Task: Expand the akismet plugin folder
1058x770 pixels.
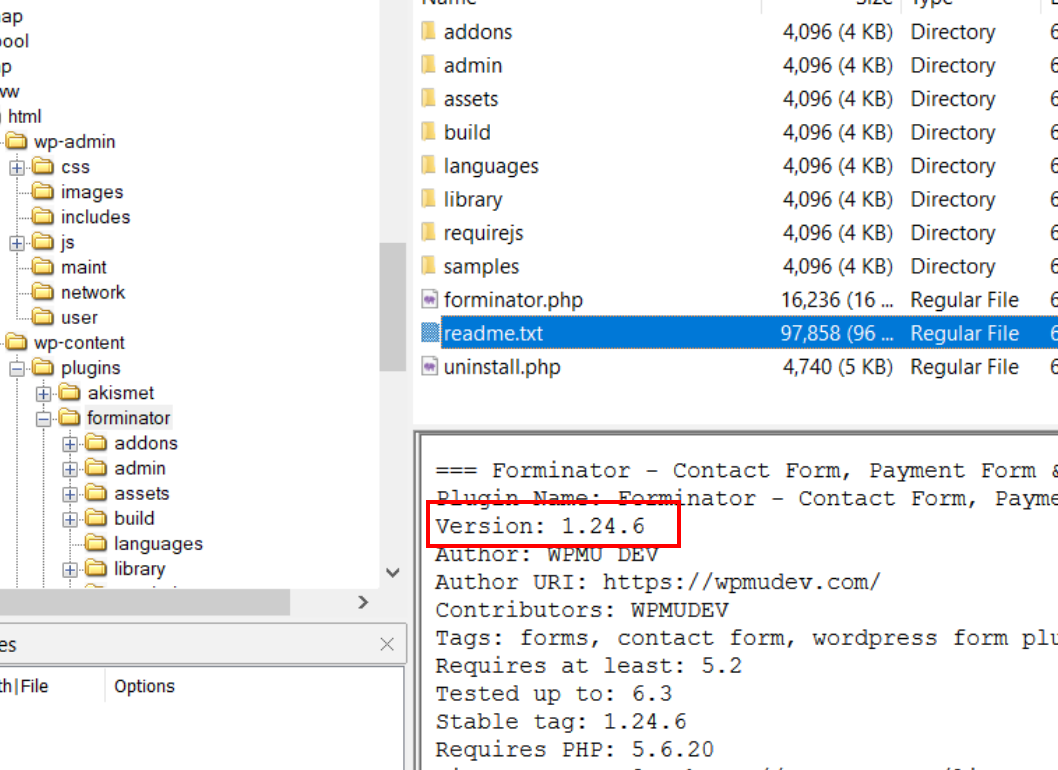Action: (44, 394)
